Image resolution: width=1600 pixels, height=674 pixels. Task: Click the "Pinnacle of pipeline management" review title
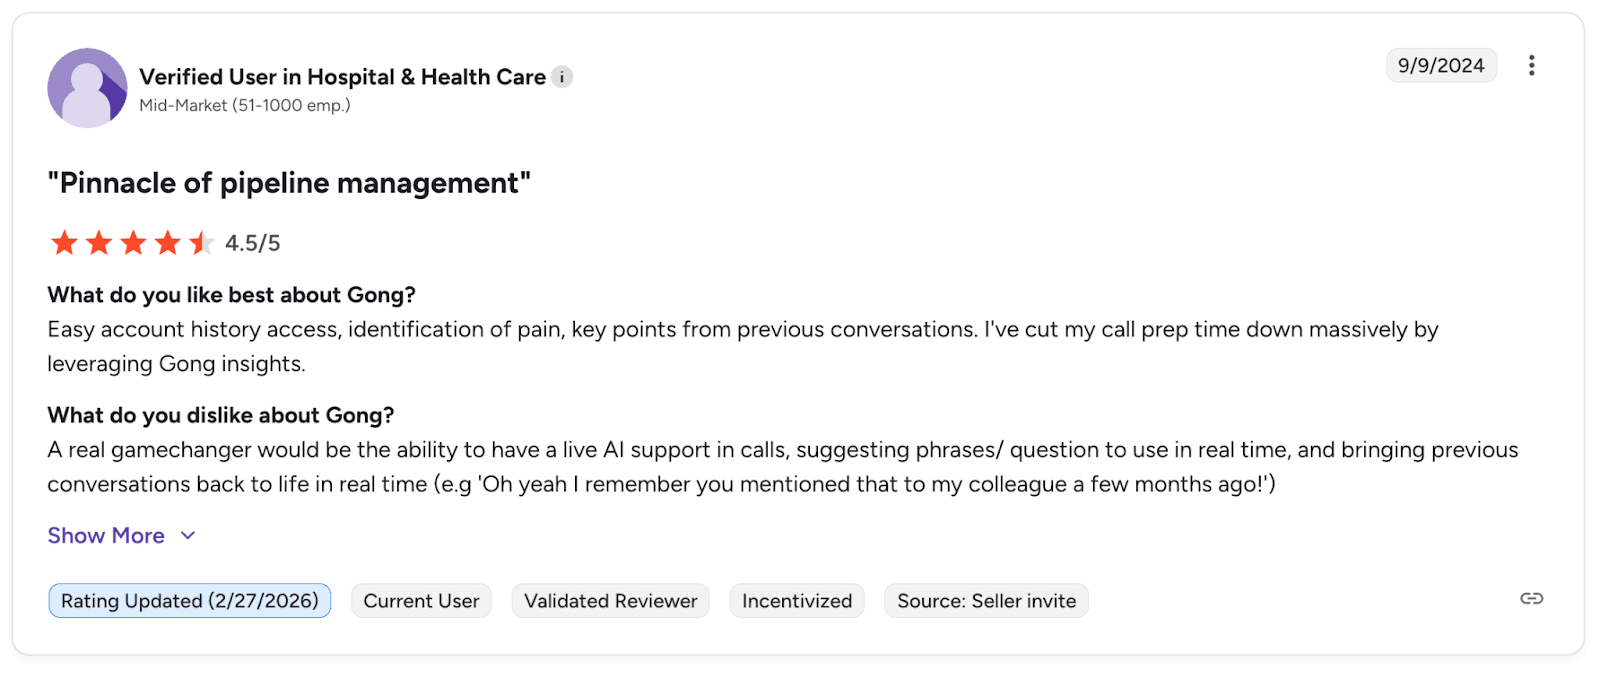coord(289,183)
